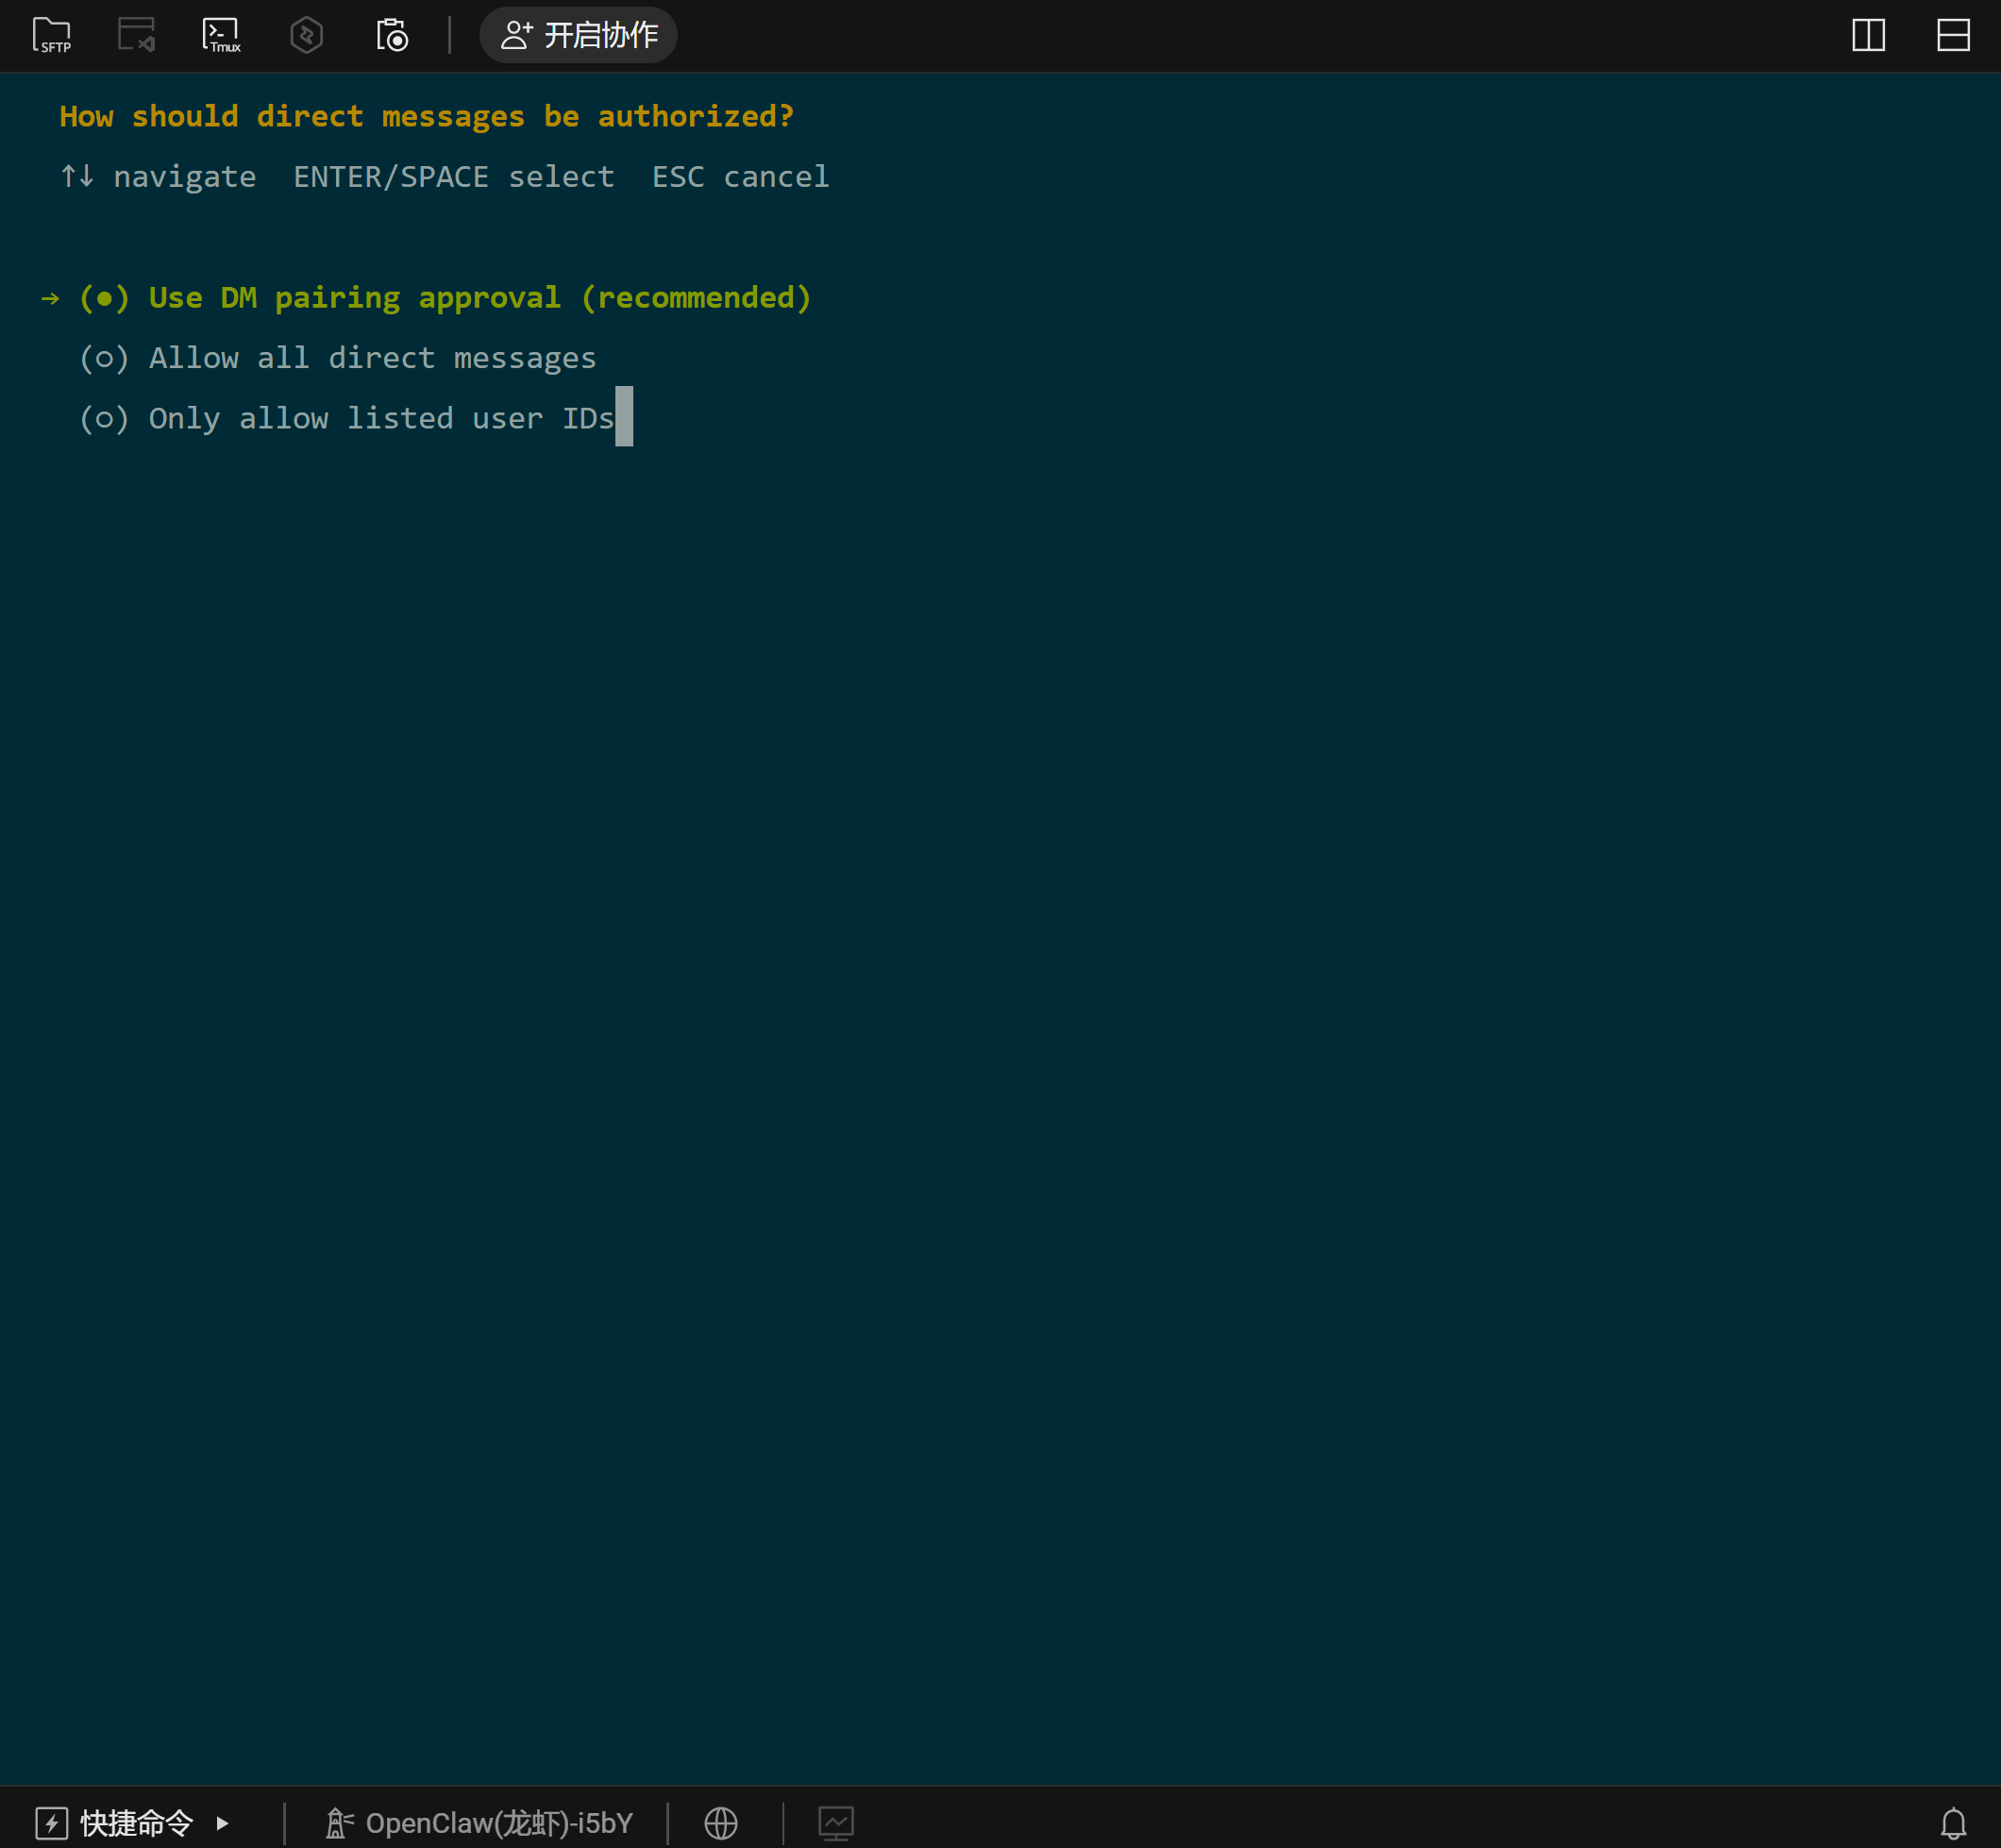This screenshot has height=1848, width=2001.
Task: Click the 'How should direct messages be authorized?' heading
Action: pyautogui.click(x=426, y=117)
